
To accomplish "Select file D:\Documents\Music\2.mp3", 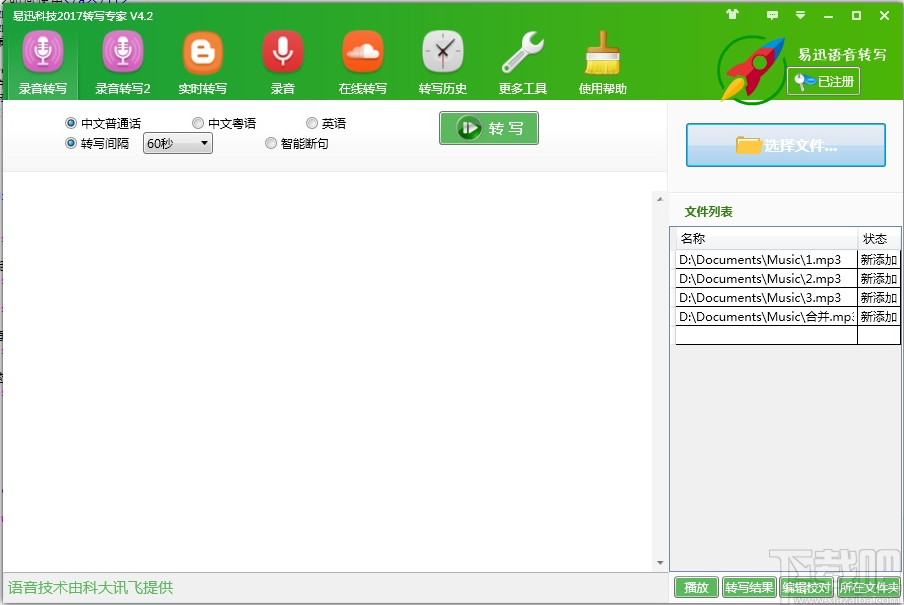I will tap(766, 279).
